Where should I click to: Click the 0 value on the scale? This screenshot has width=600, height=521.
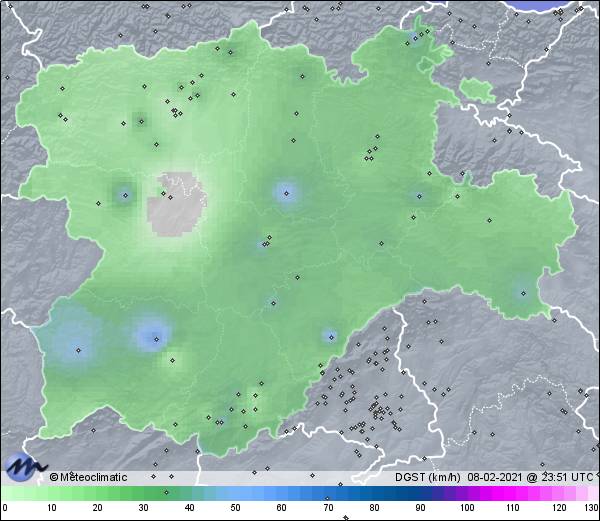[5, 508]
